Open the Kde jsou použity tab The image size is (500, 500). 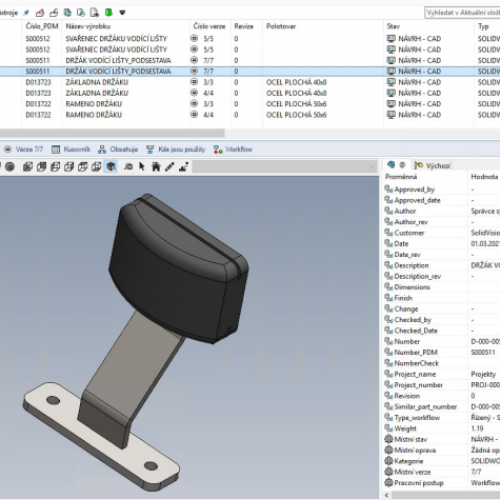click(x=176, y=149)
